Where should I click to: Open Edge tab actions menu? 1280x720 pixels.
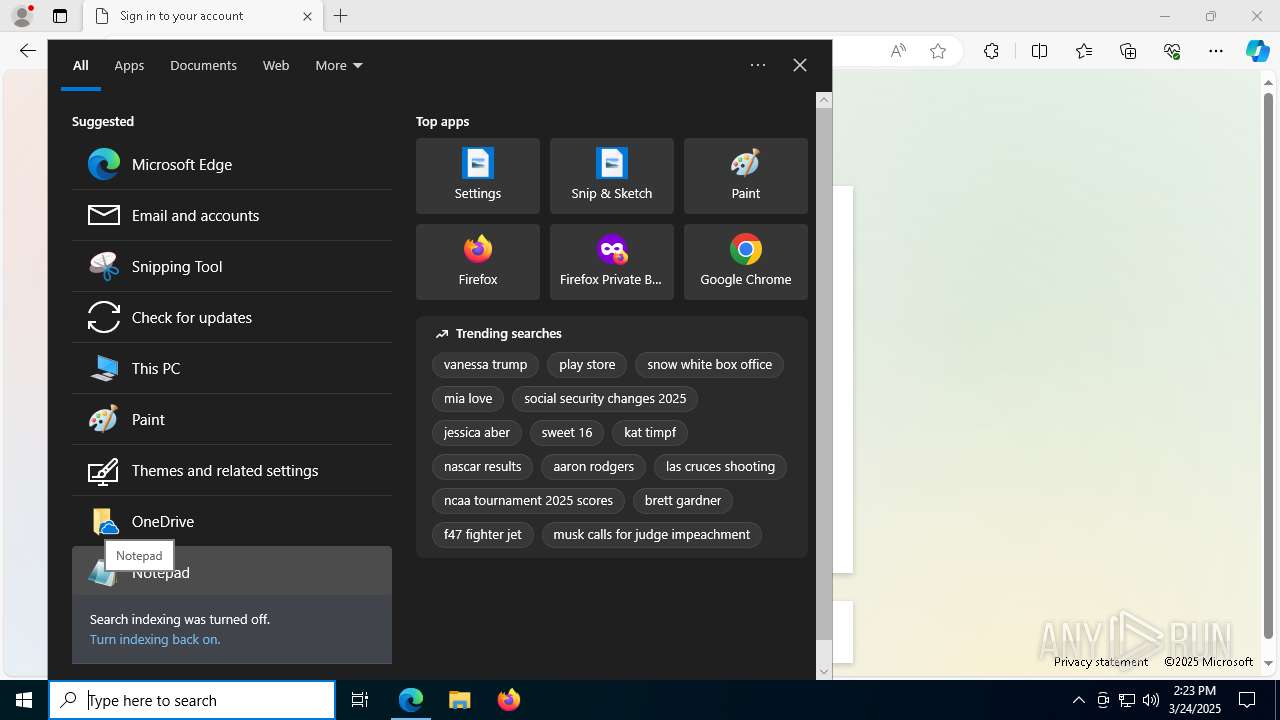tap(60, 16)
